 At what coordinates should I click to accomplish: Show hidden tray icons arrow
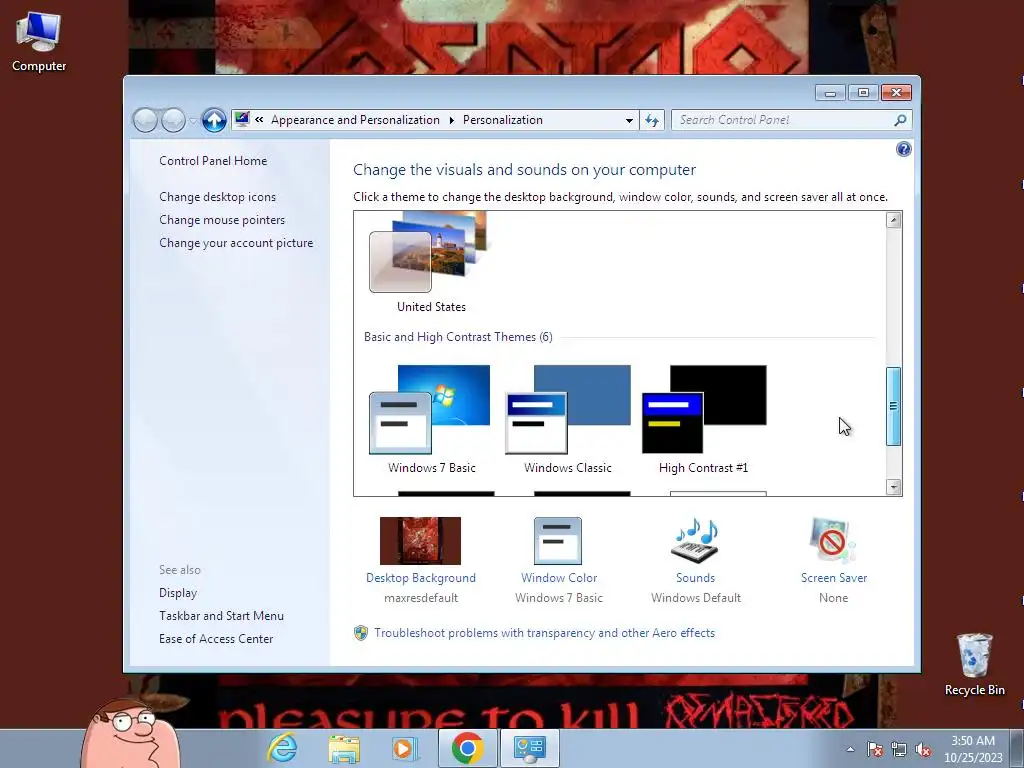click(850, 749)
